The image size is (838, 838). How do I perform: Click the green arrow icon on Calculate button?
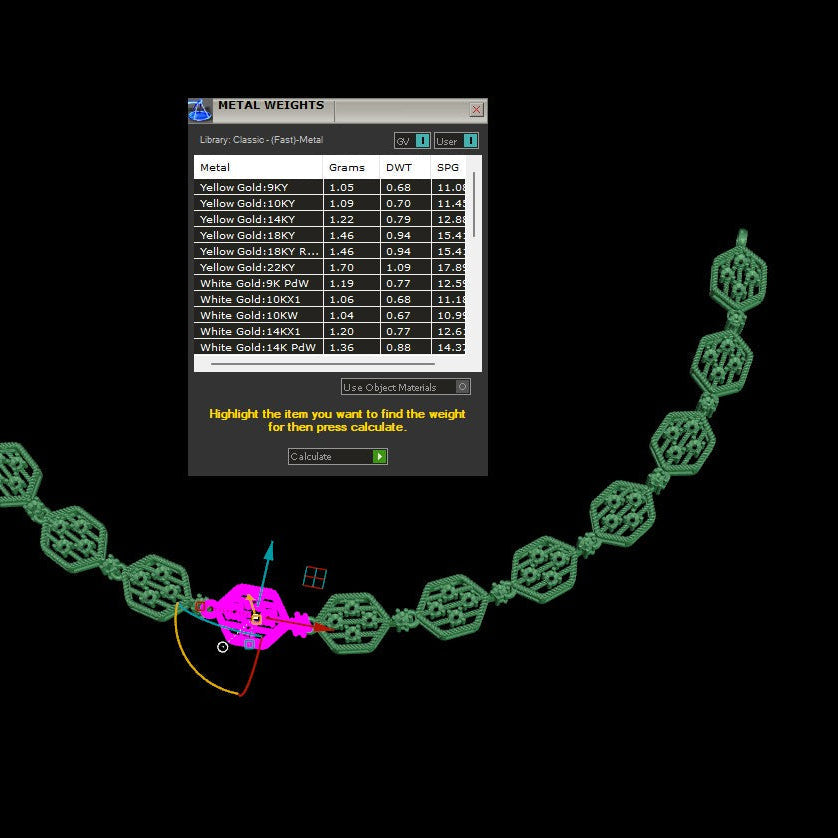coord(379,456)
